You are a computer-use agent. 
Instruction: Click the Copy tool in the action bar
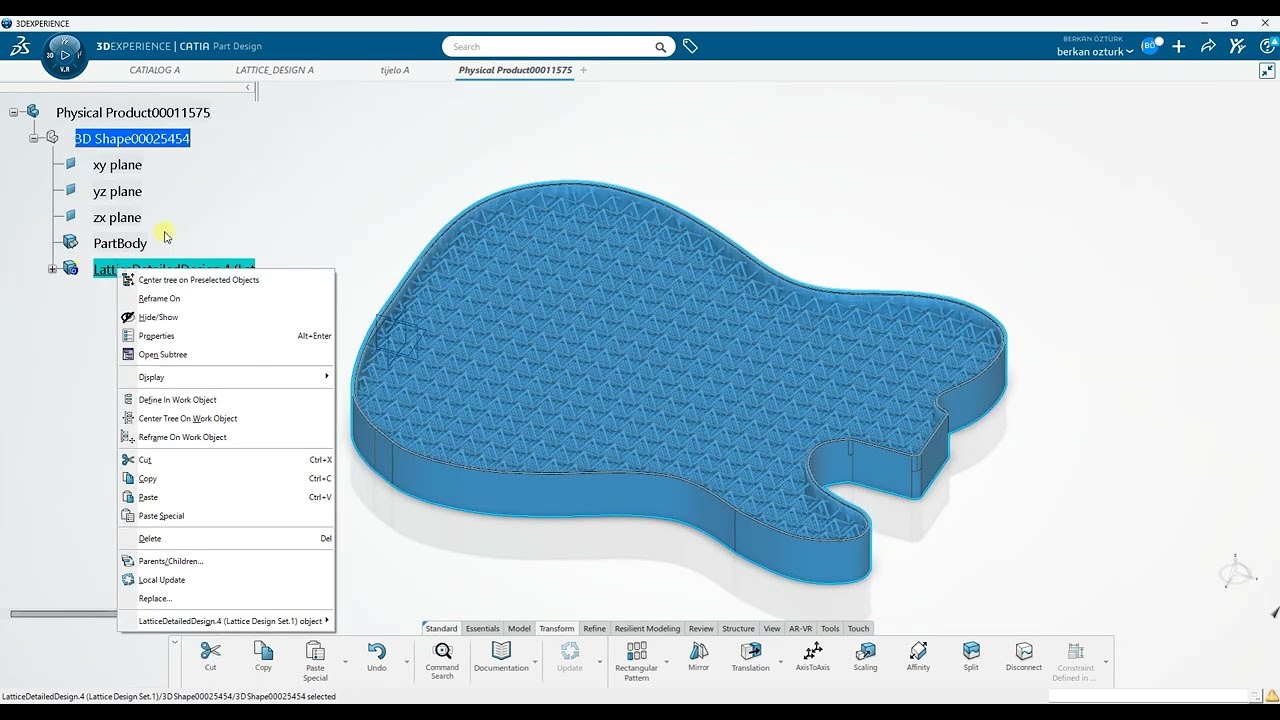coord(263,656)
